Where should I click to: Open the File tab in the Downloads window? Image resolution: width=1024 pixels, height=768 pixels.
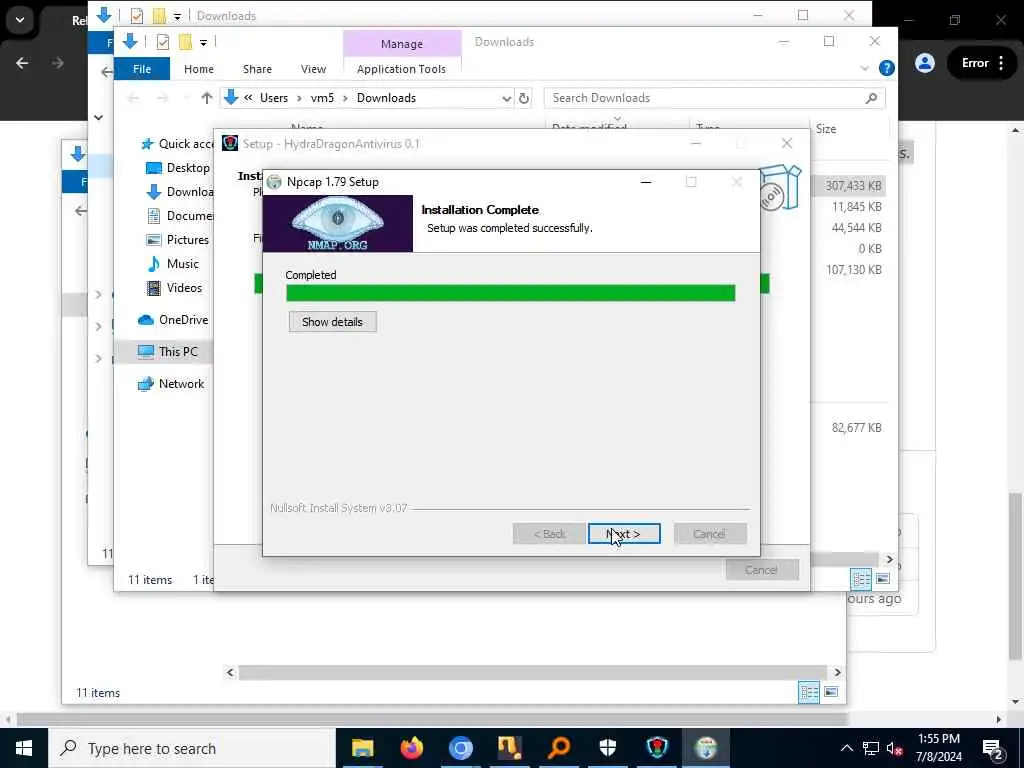click(x=142, y=69)
